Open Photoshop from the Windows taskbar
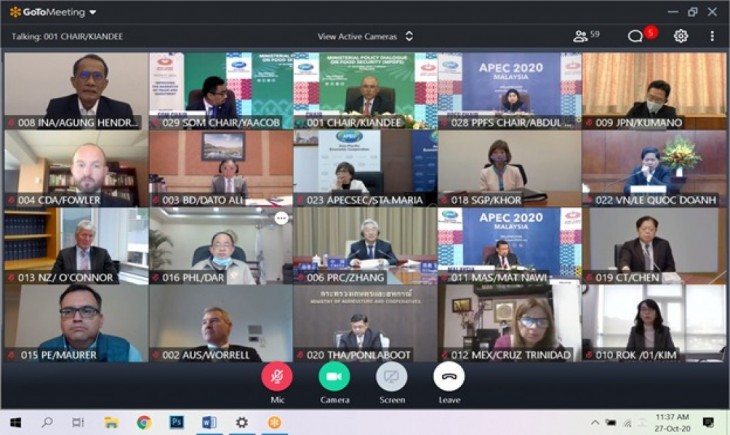This screenshot has width=730, height=435. tap(176, 422)
